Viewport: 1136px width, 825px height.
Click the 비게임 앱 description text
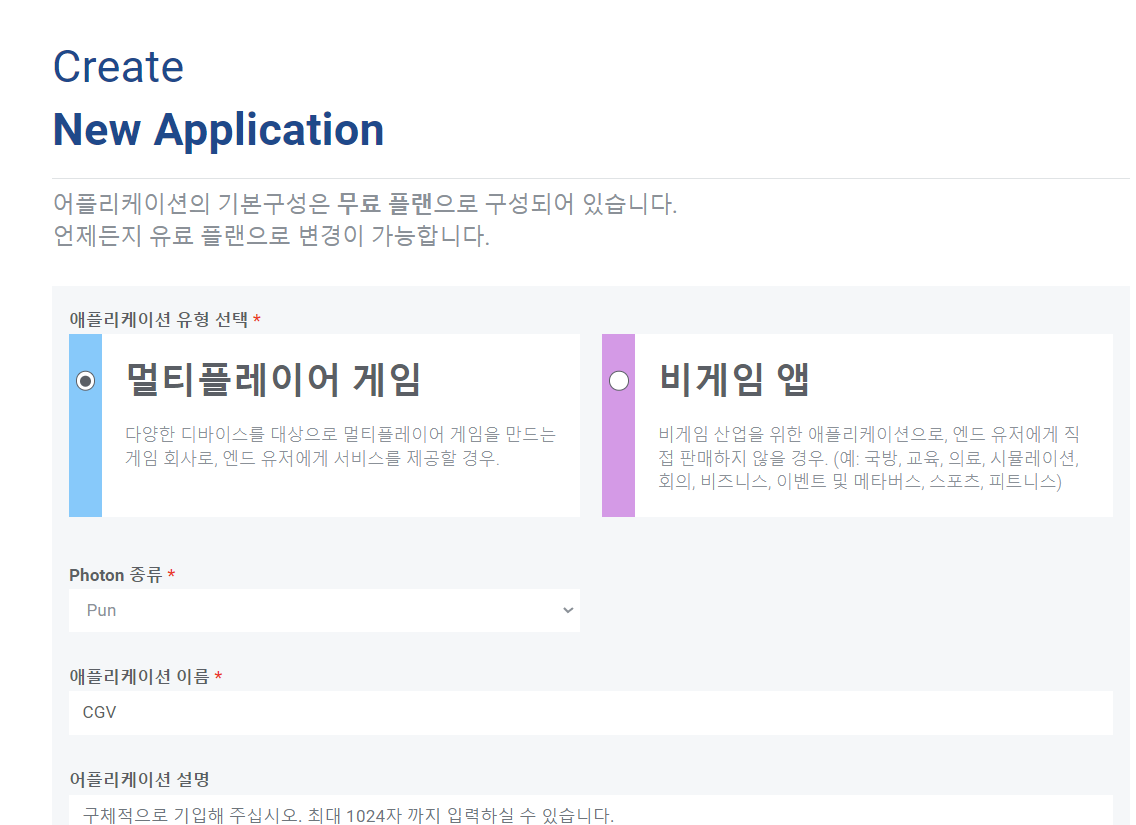pyautogui.click(x=869, y=458)
